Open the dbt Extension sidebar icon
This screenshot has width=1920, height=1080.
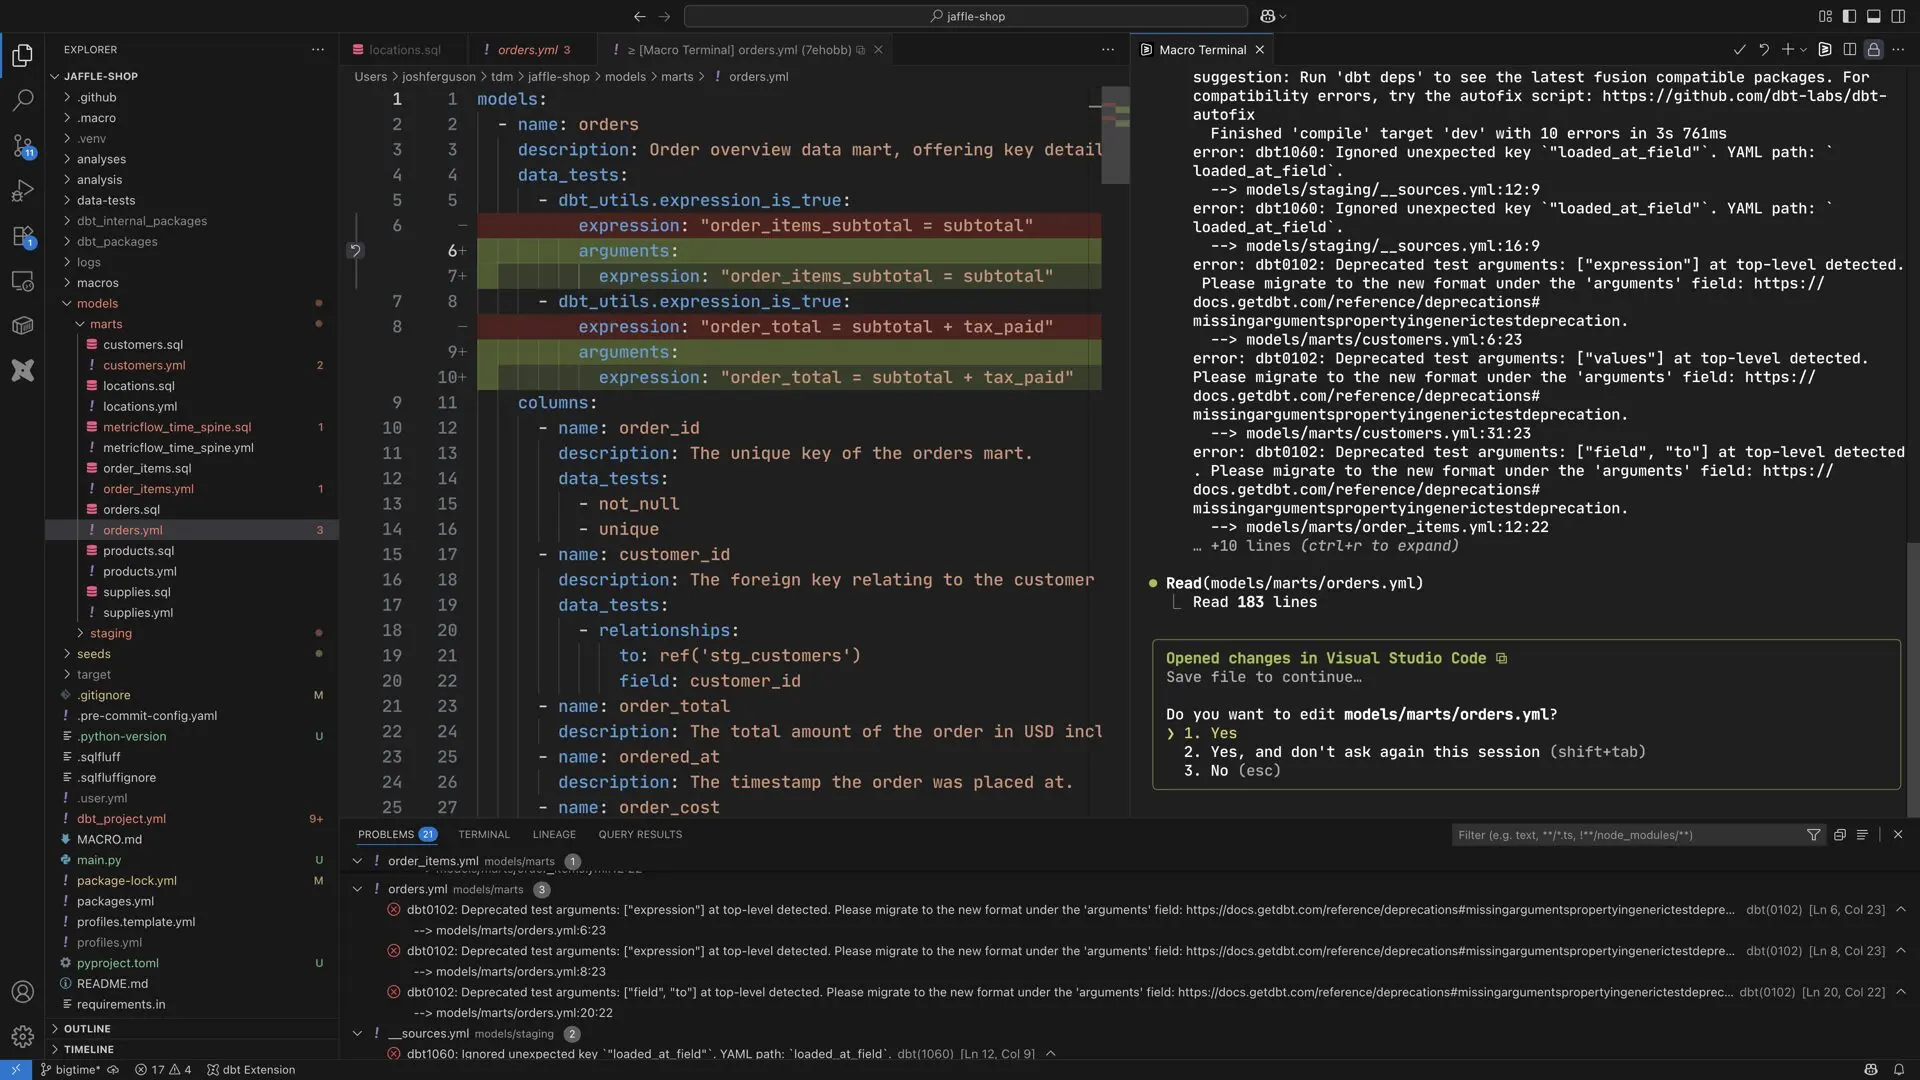pyautogui.click(x=22, y=370)
